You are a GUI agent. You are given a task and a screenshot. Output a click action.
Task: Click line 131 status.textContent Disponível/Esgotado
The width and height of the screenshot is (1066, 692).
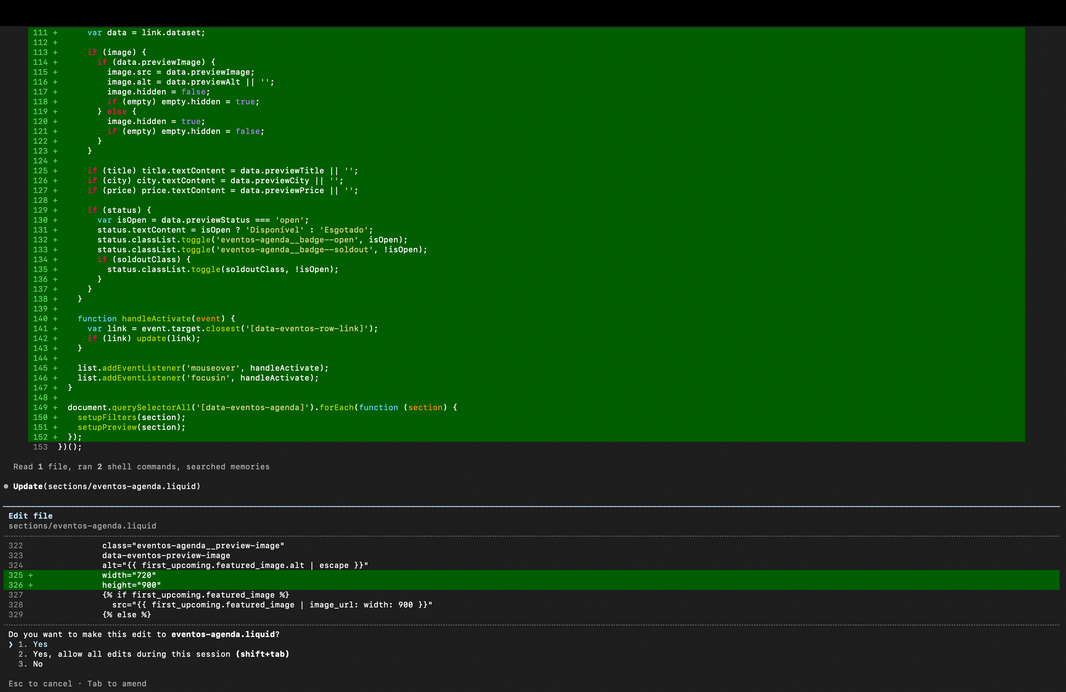click(x=235, y=230)
